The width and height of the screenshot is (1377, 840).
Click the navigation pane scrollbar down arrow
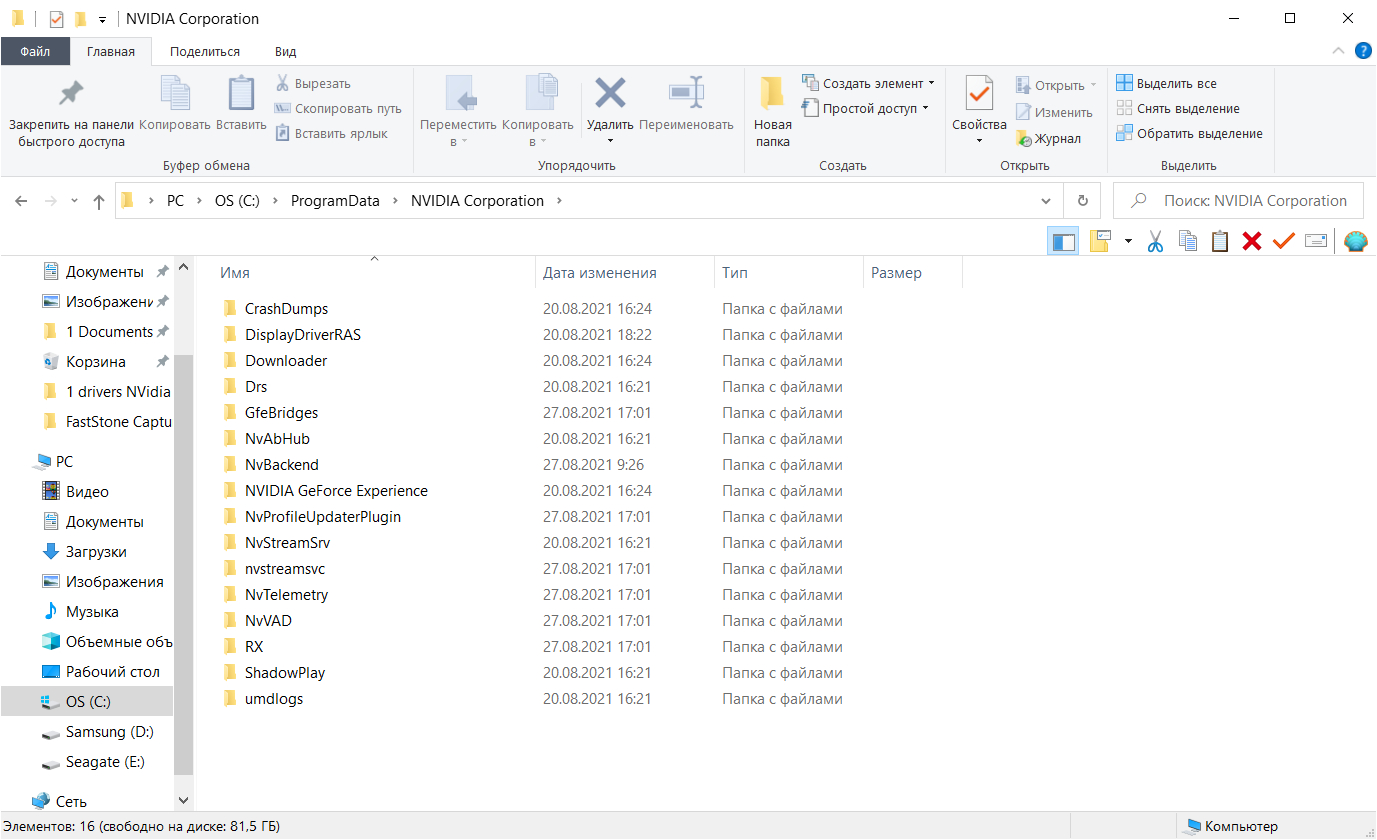pos(183,800)
